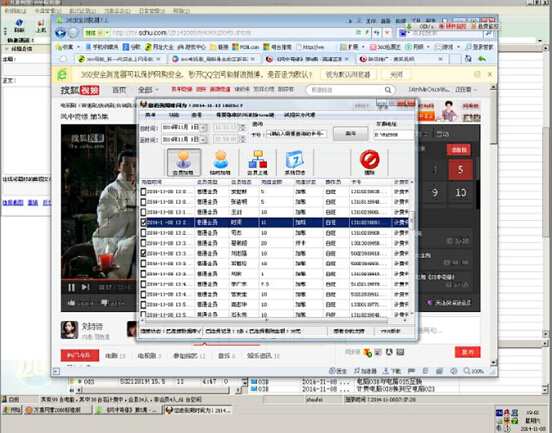Click the red 发布 publish button
The image size is (552, 433).
(468, 352)
